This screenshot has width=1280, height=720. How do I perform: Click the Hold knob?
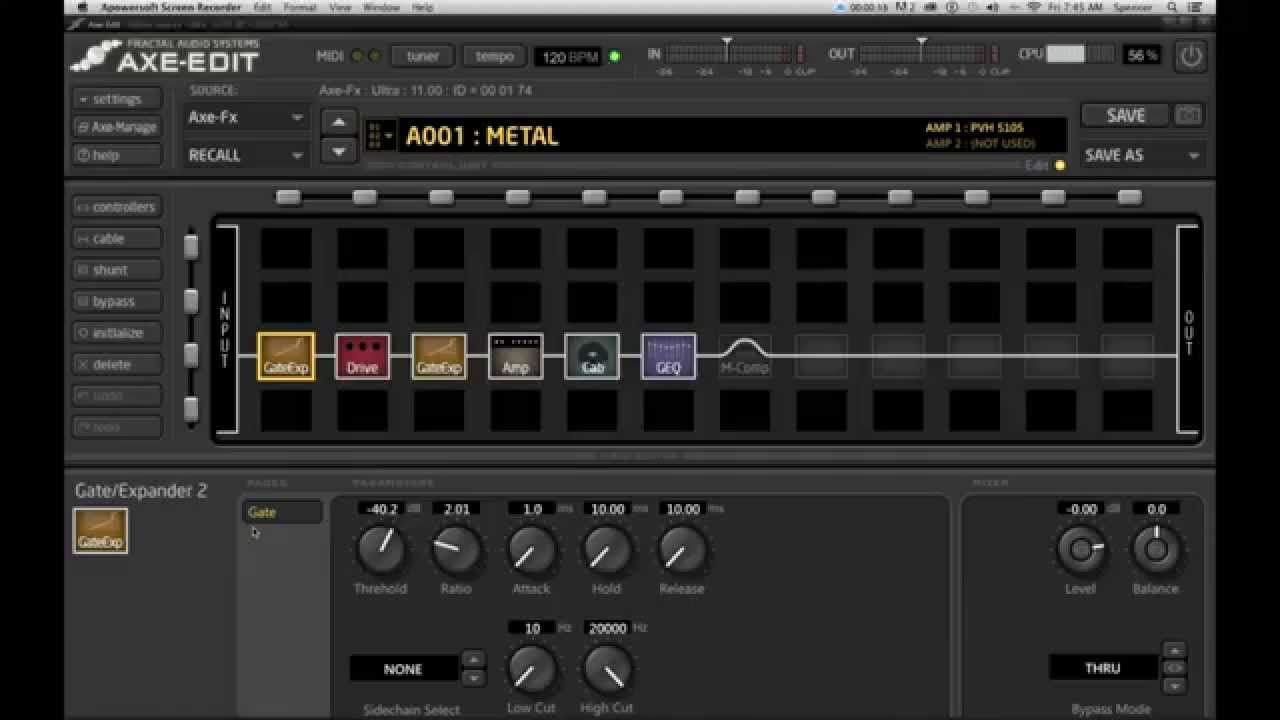(x=607, y=549)
